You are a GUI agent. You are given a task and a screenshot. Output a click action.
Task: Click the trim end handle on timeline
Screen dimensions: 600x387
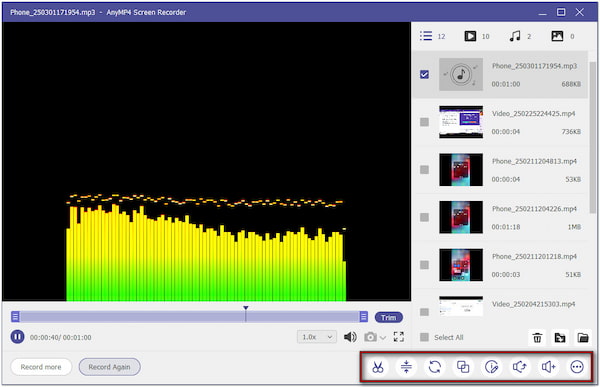click(364, 317)
